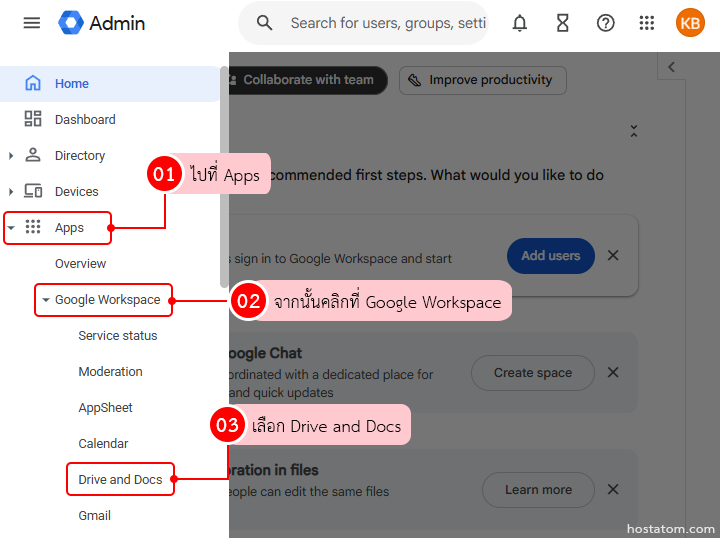Open AppSheet settings
This screenshot has width=720, height=538.
click(105, 408)
